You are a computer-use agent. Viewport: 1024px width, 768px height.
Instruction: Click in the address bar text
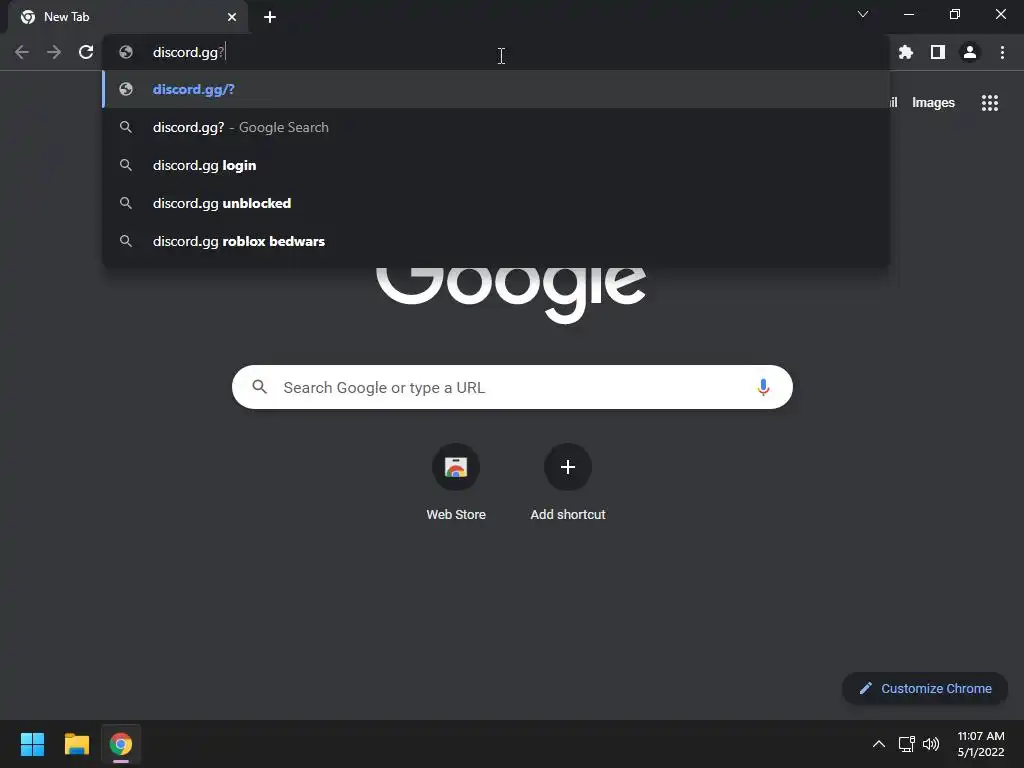point(188,52)
